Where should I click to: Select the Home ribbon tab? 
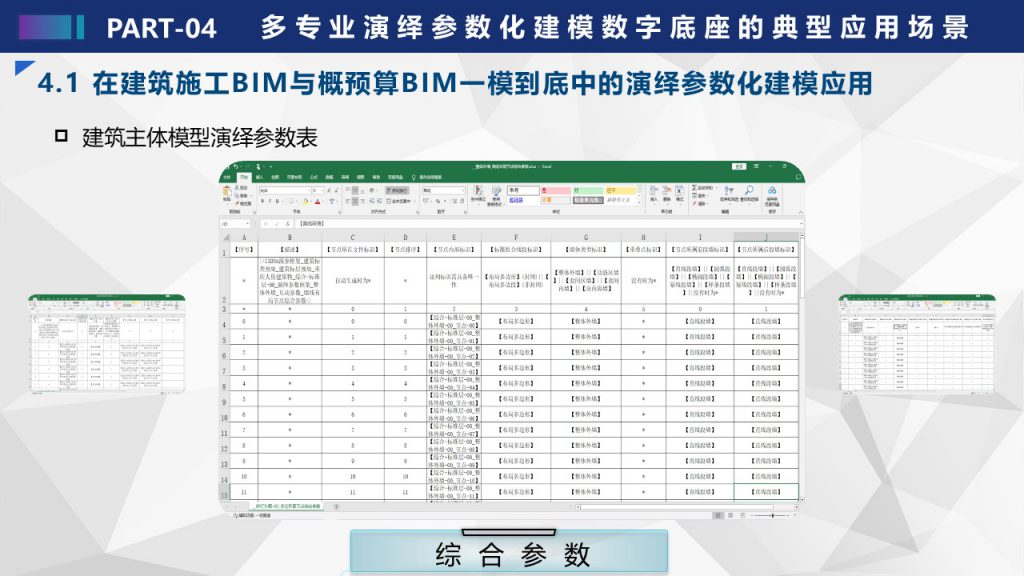tap(243, 177)
